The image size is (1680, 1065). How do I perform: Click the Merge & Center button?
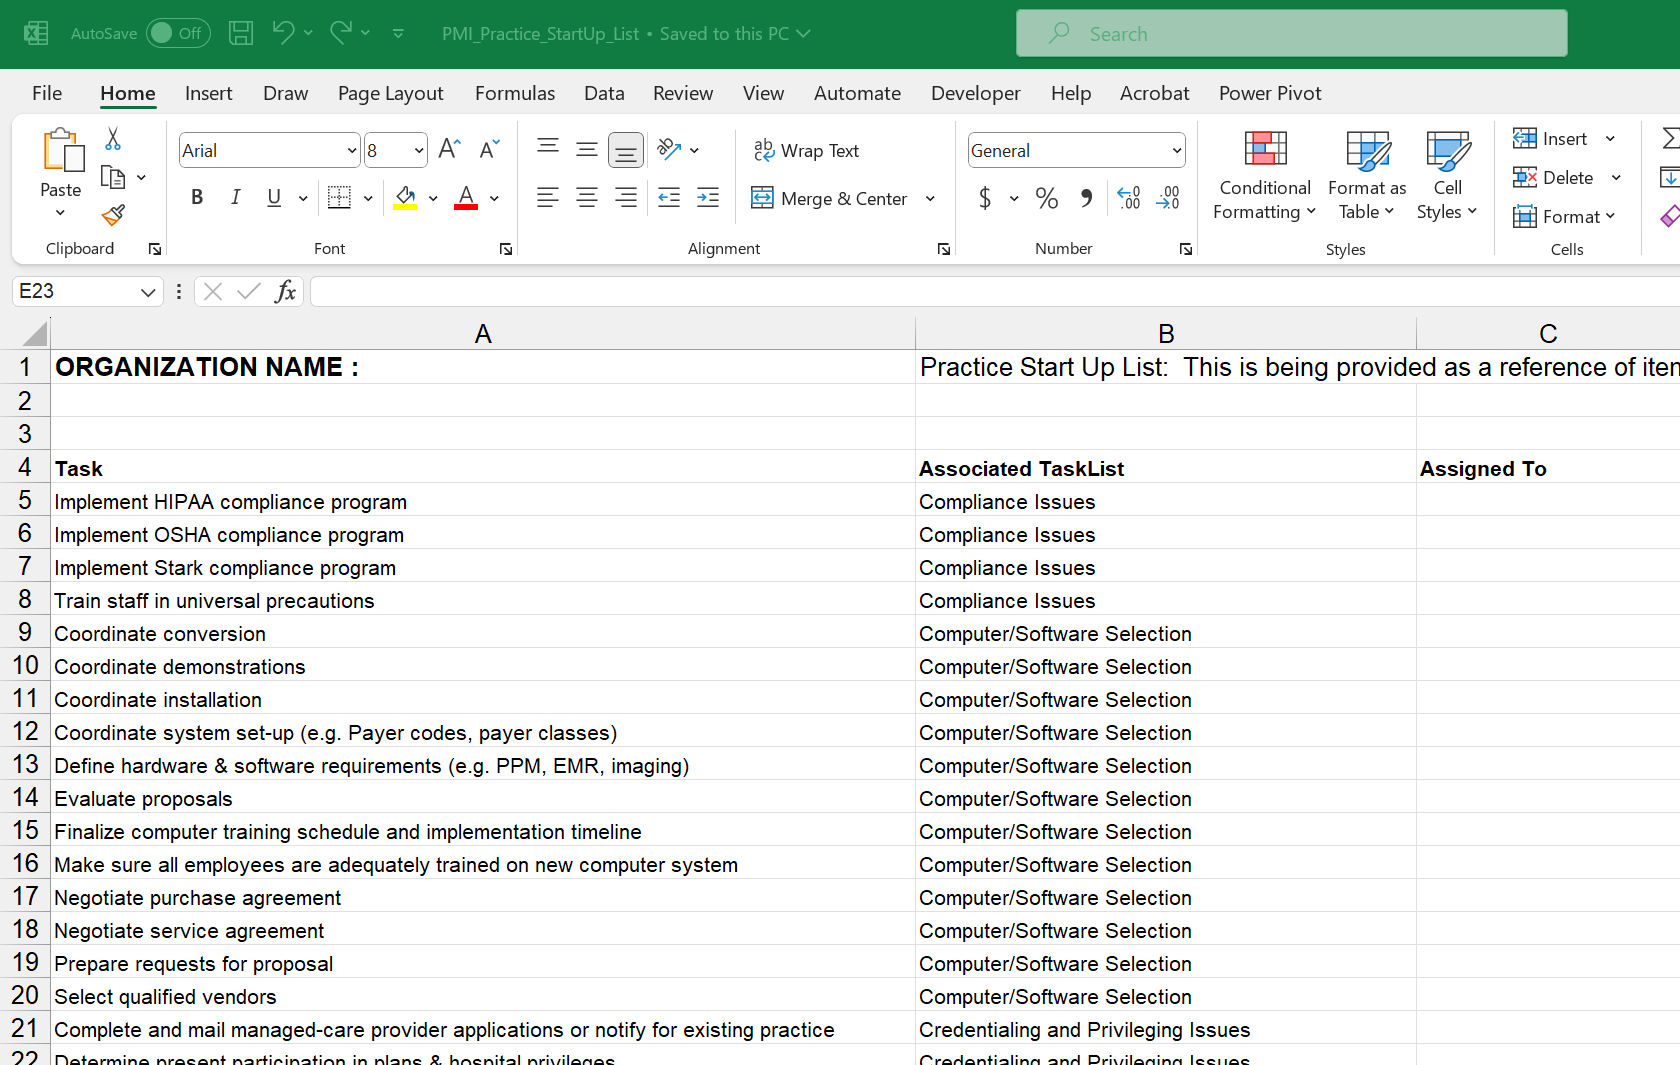pyautogui.click(x=830, y=198)
